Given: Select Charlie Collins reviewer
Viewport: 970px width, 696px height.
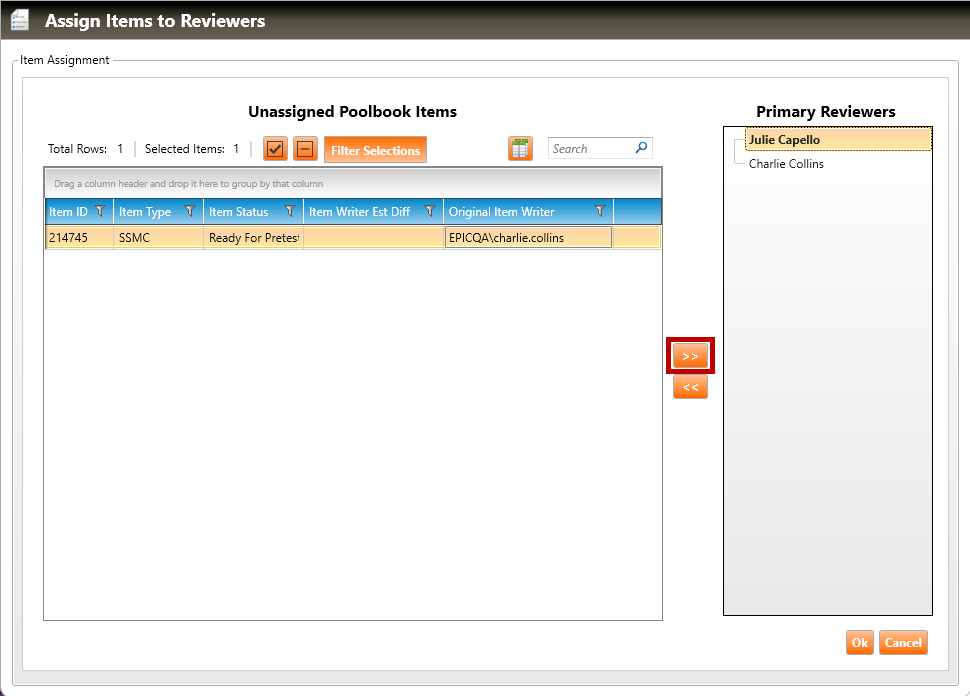Looking at the screenshot, I should click(x=786, y=164).
